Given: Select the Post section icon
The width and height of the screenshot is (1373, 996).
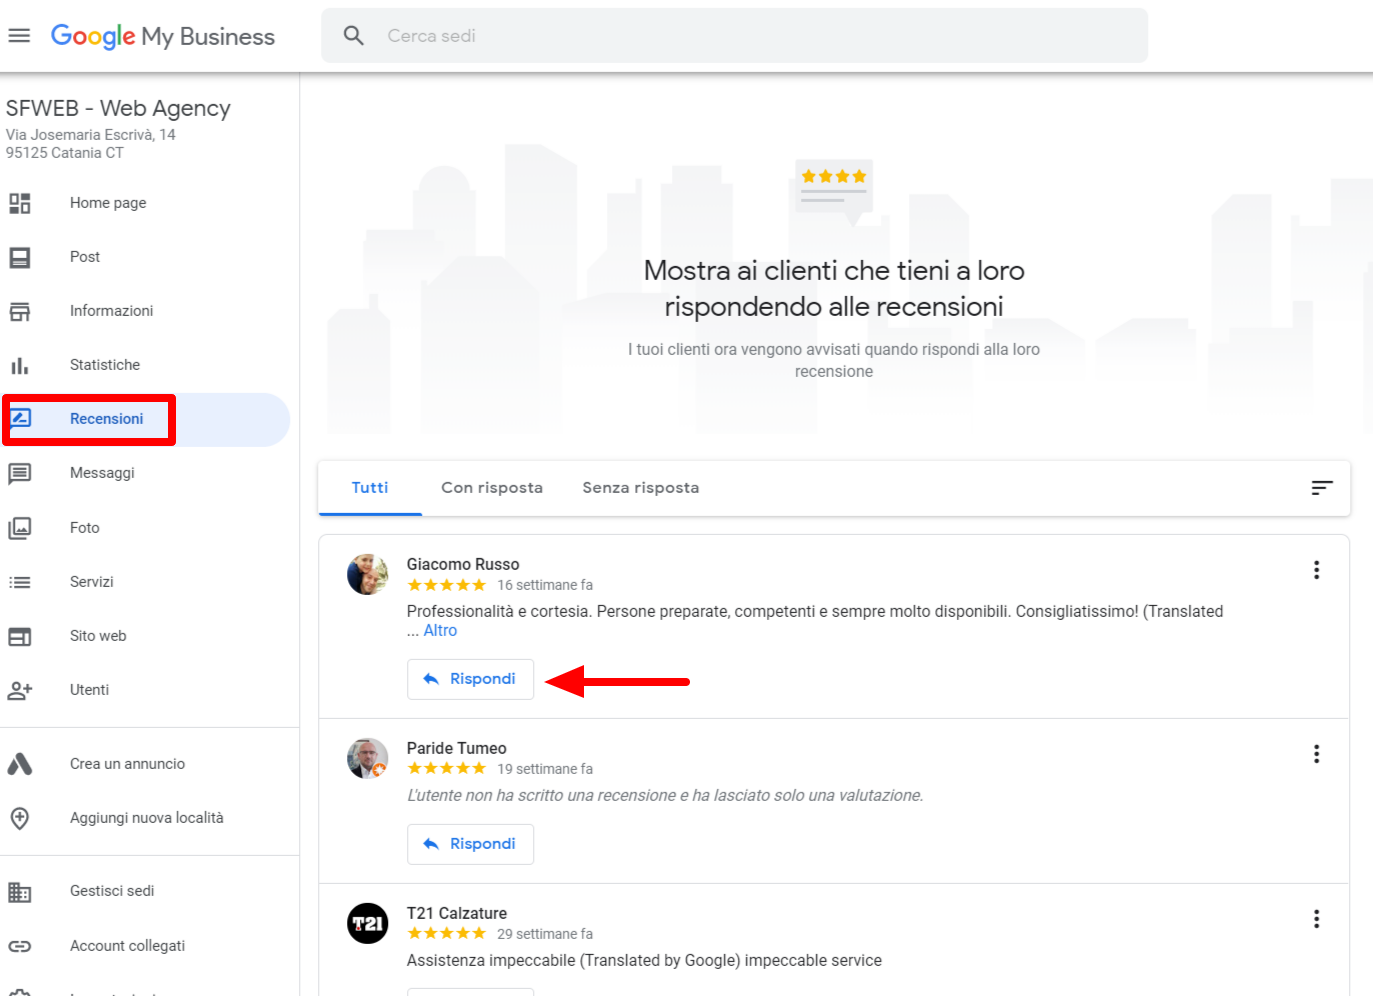Looking at the screenshot, I should coord(20,257).
